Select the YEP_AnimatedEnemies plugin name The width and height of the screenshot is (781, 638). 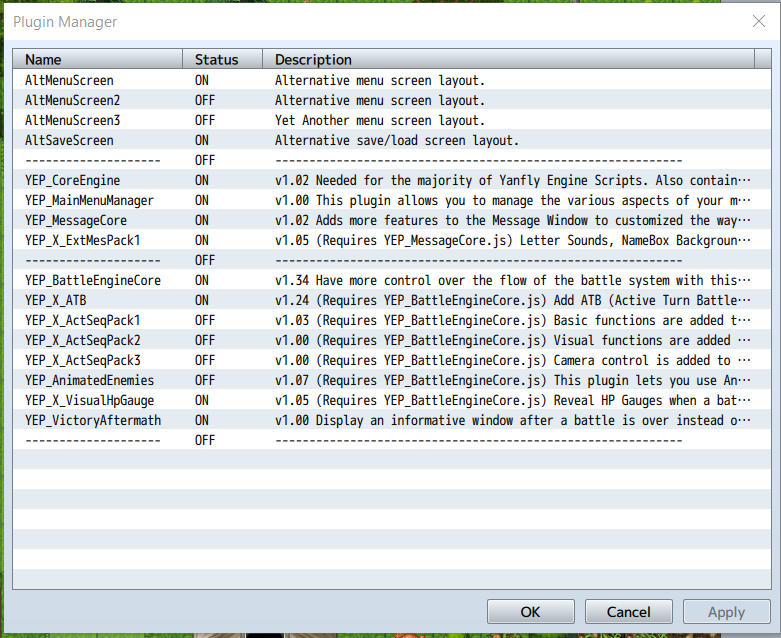point(90,381)
